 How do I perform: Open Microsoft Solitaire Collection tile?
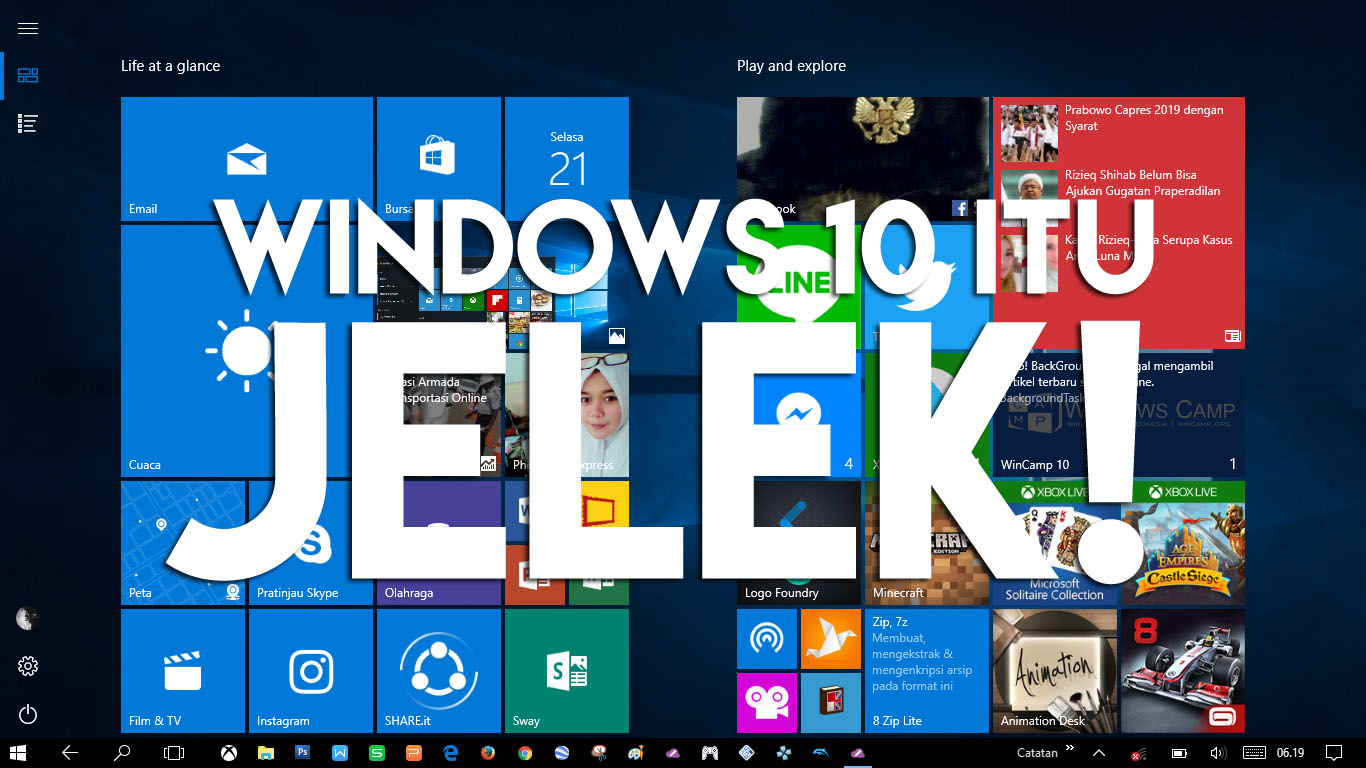1055,543
